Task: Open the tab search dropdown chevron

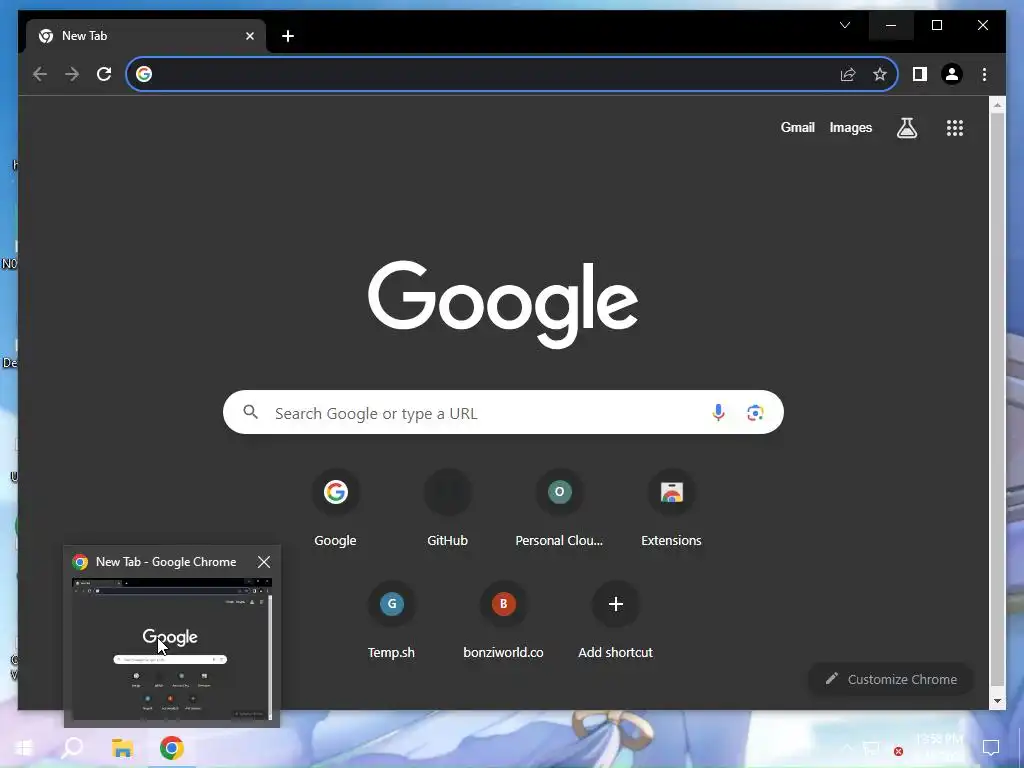Action: click(x=844, y=25)
